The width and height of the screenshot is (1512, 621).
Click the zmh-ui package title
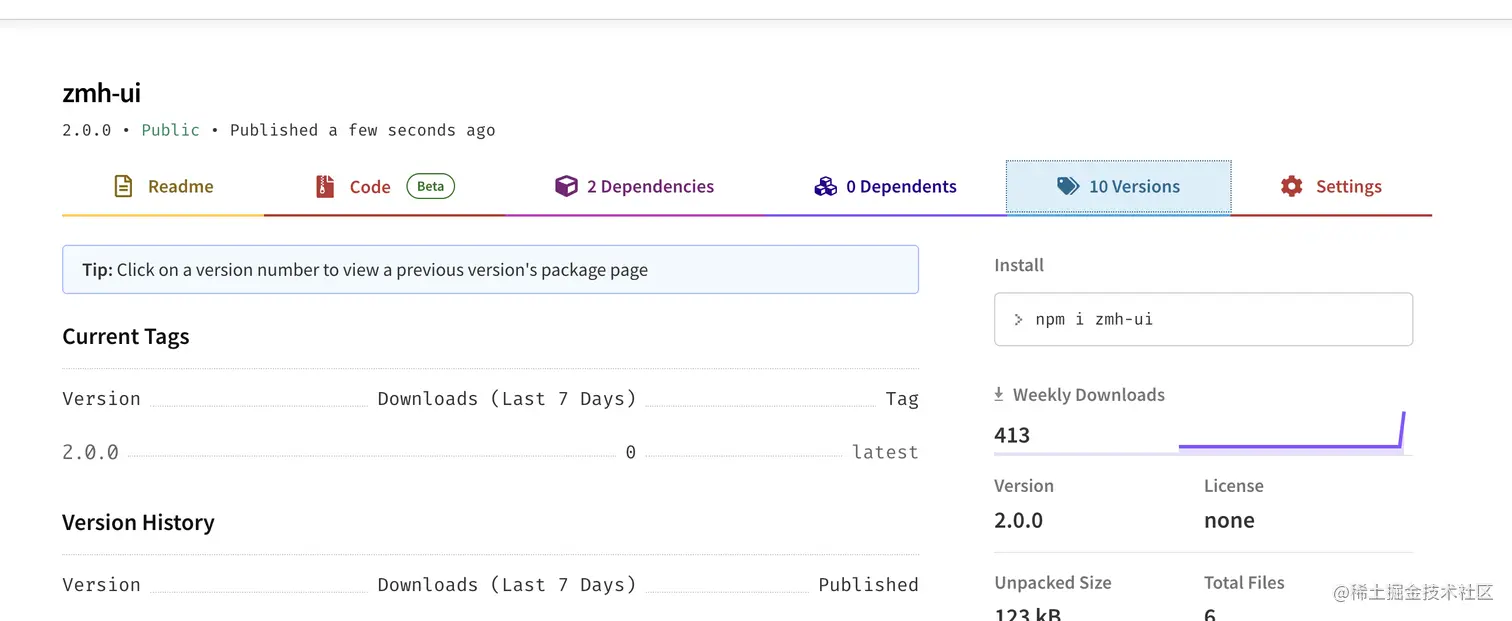click(x=102, y=93)
